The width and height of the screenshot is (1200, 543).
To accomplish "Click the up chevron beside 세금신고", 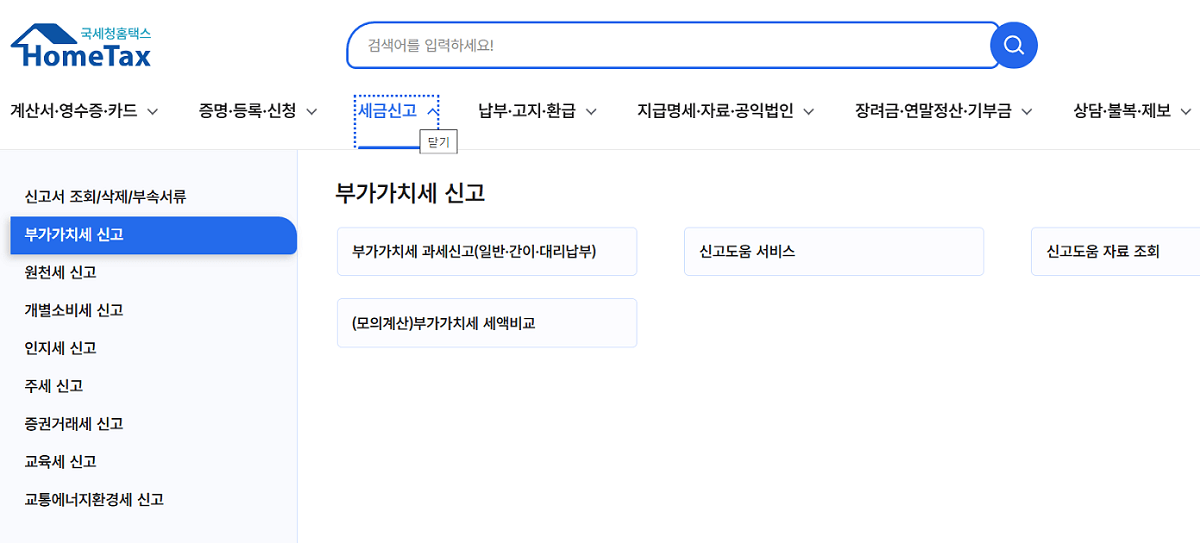I will point(431,112).
